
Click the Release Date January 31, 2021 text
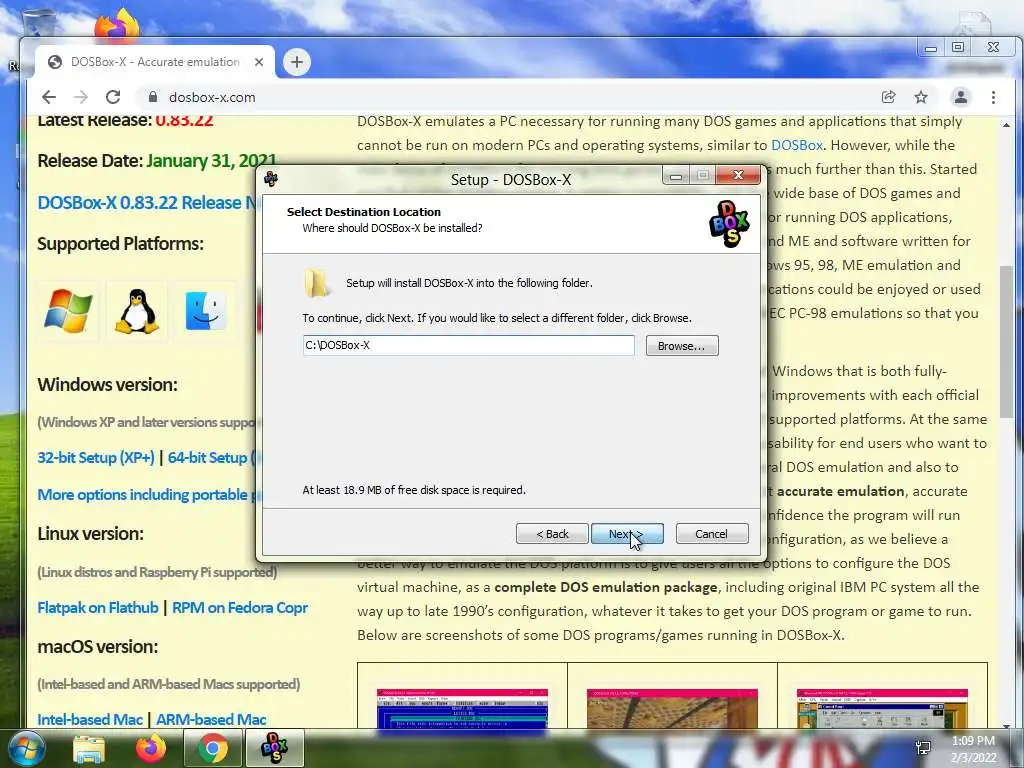click(157, 161)
